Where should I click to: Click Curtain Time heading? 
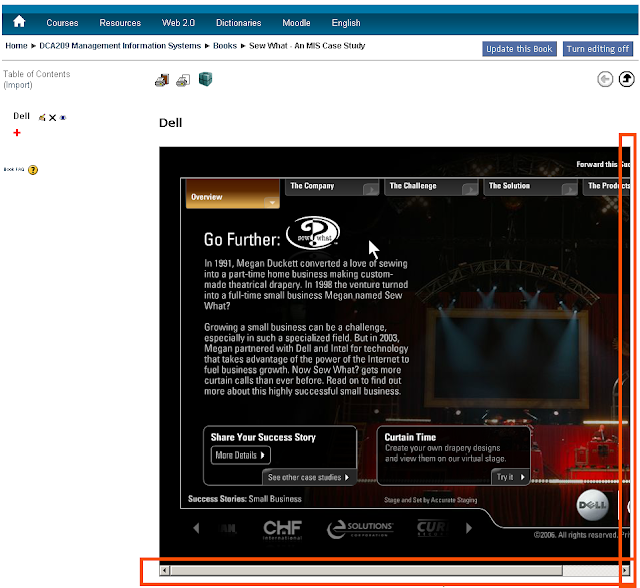point(410,437)
